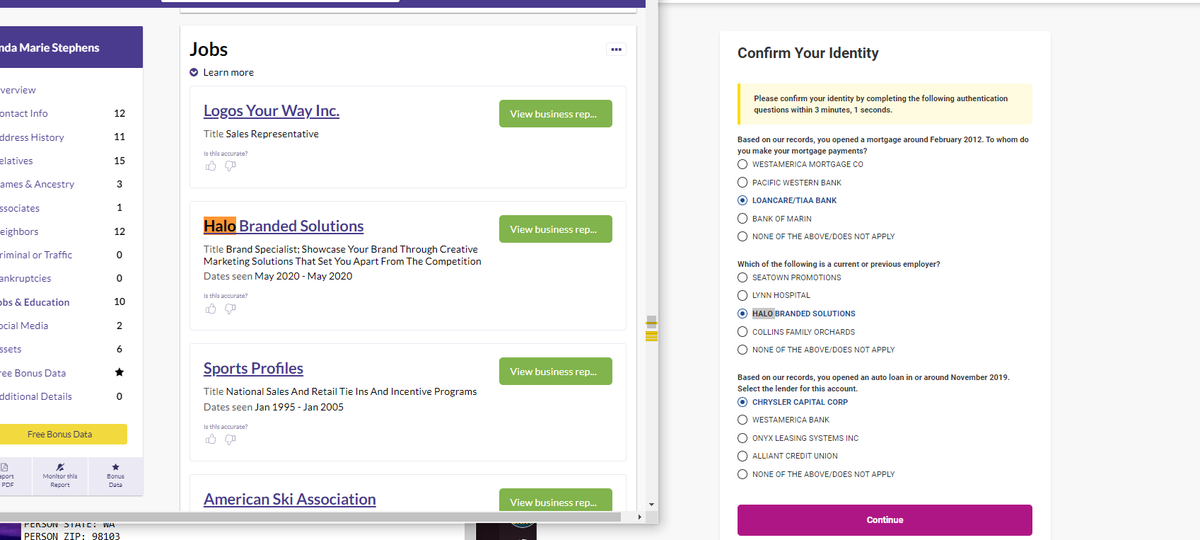
Task: Open Criminal or Traffic section
Action: tap(35, 255)
